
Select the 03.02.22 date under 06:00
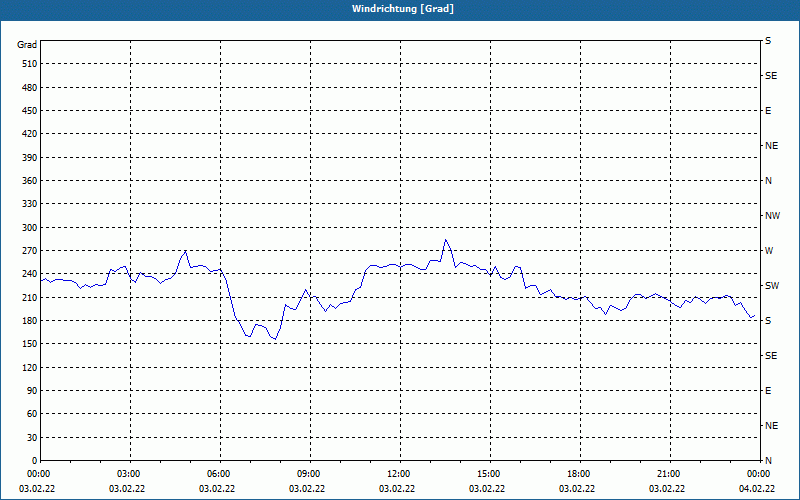pos(217,489)
